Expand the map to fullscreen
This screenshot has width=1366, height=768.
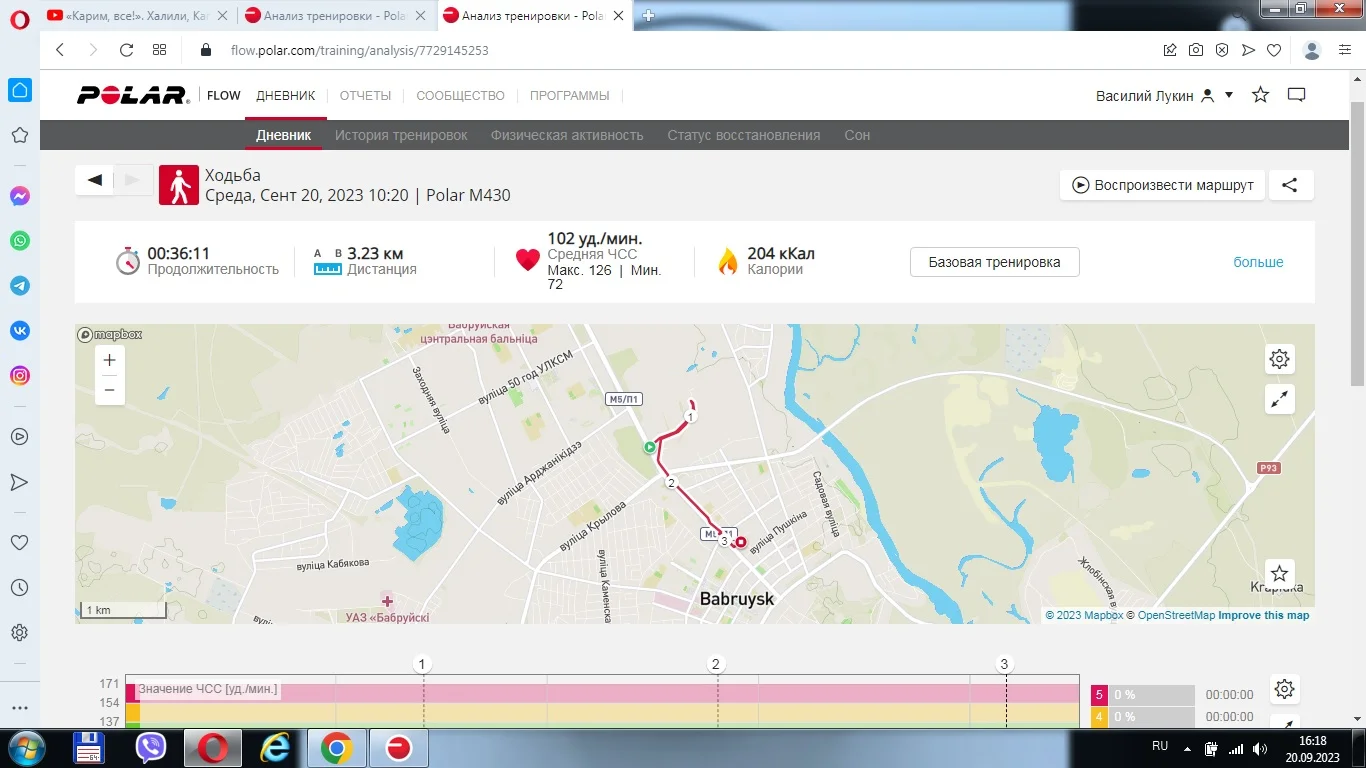pyautogui.click(x=1280, y=399)
